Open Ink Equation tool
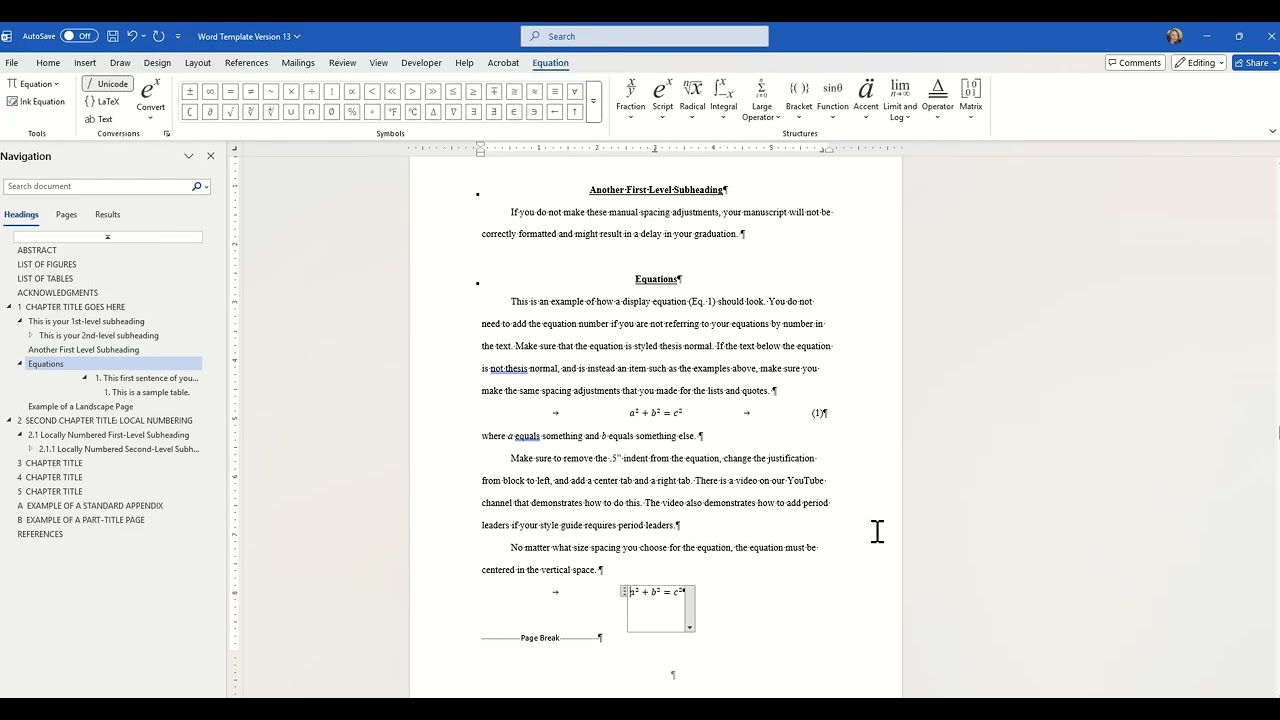 (x=36, y=101)
